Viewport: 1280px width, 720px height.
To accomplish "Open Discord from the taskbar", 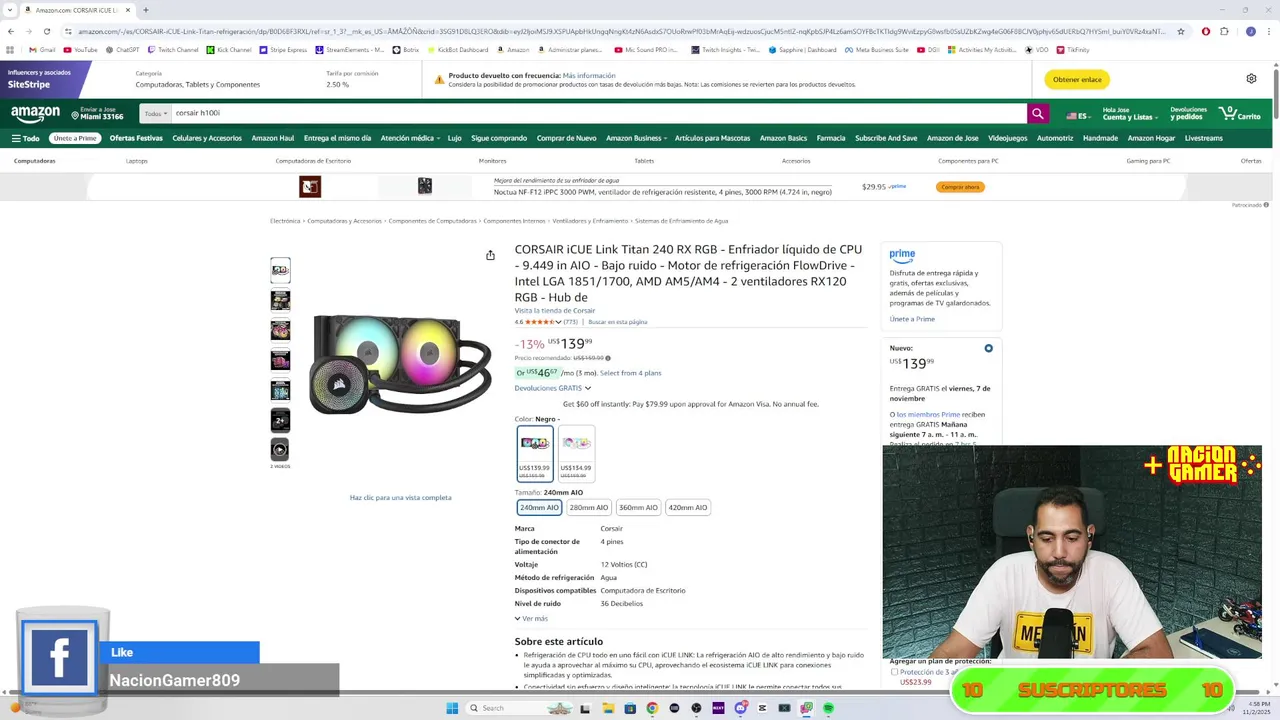I will pos(740,708).
